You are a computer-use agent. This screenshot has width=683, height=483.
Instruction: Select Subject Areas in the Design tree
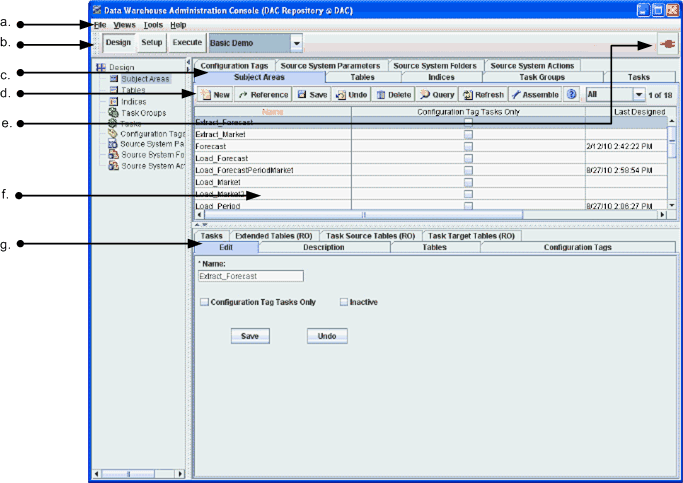pos(145,79)
